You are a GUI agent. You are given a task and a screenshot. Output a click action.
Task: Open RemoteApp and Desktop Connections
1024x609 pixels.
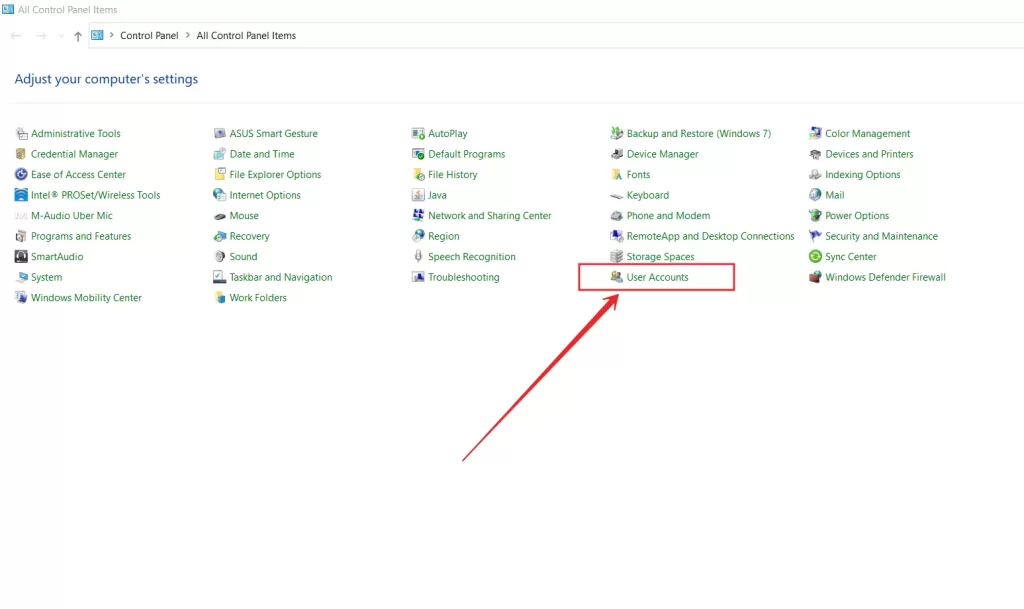pyautogui.click(x=711, y=236)
